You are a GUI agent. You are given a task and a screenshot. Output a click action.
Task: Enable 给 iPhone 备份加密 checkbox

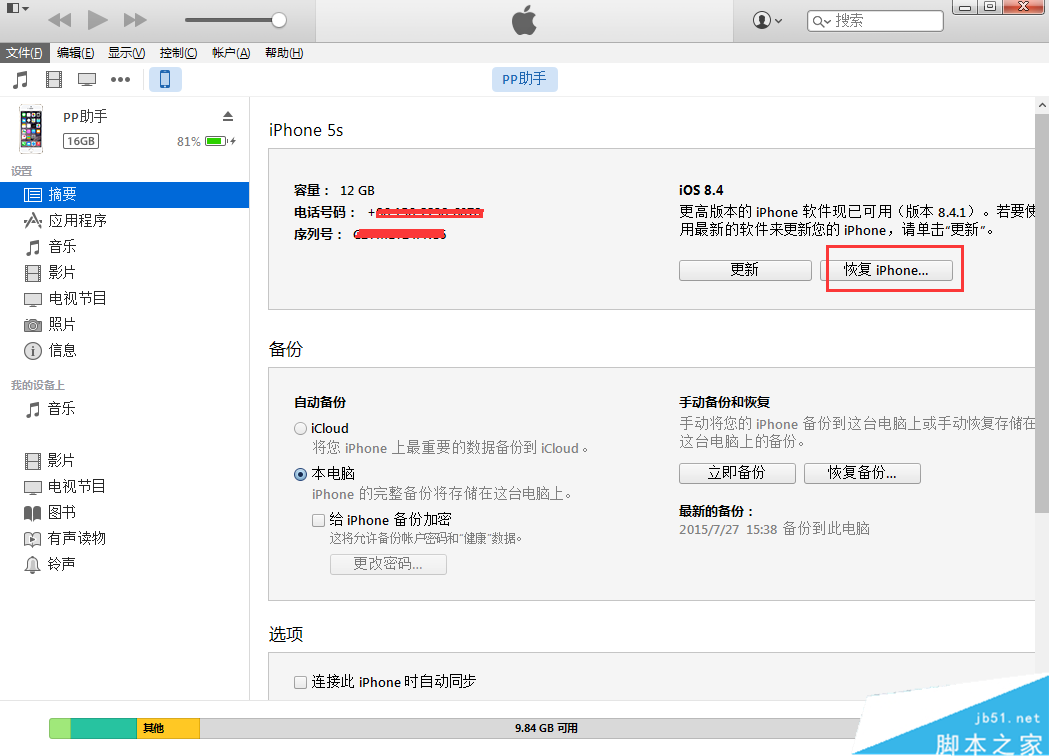point(318,520)
